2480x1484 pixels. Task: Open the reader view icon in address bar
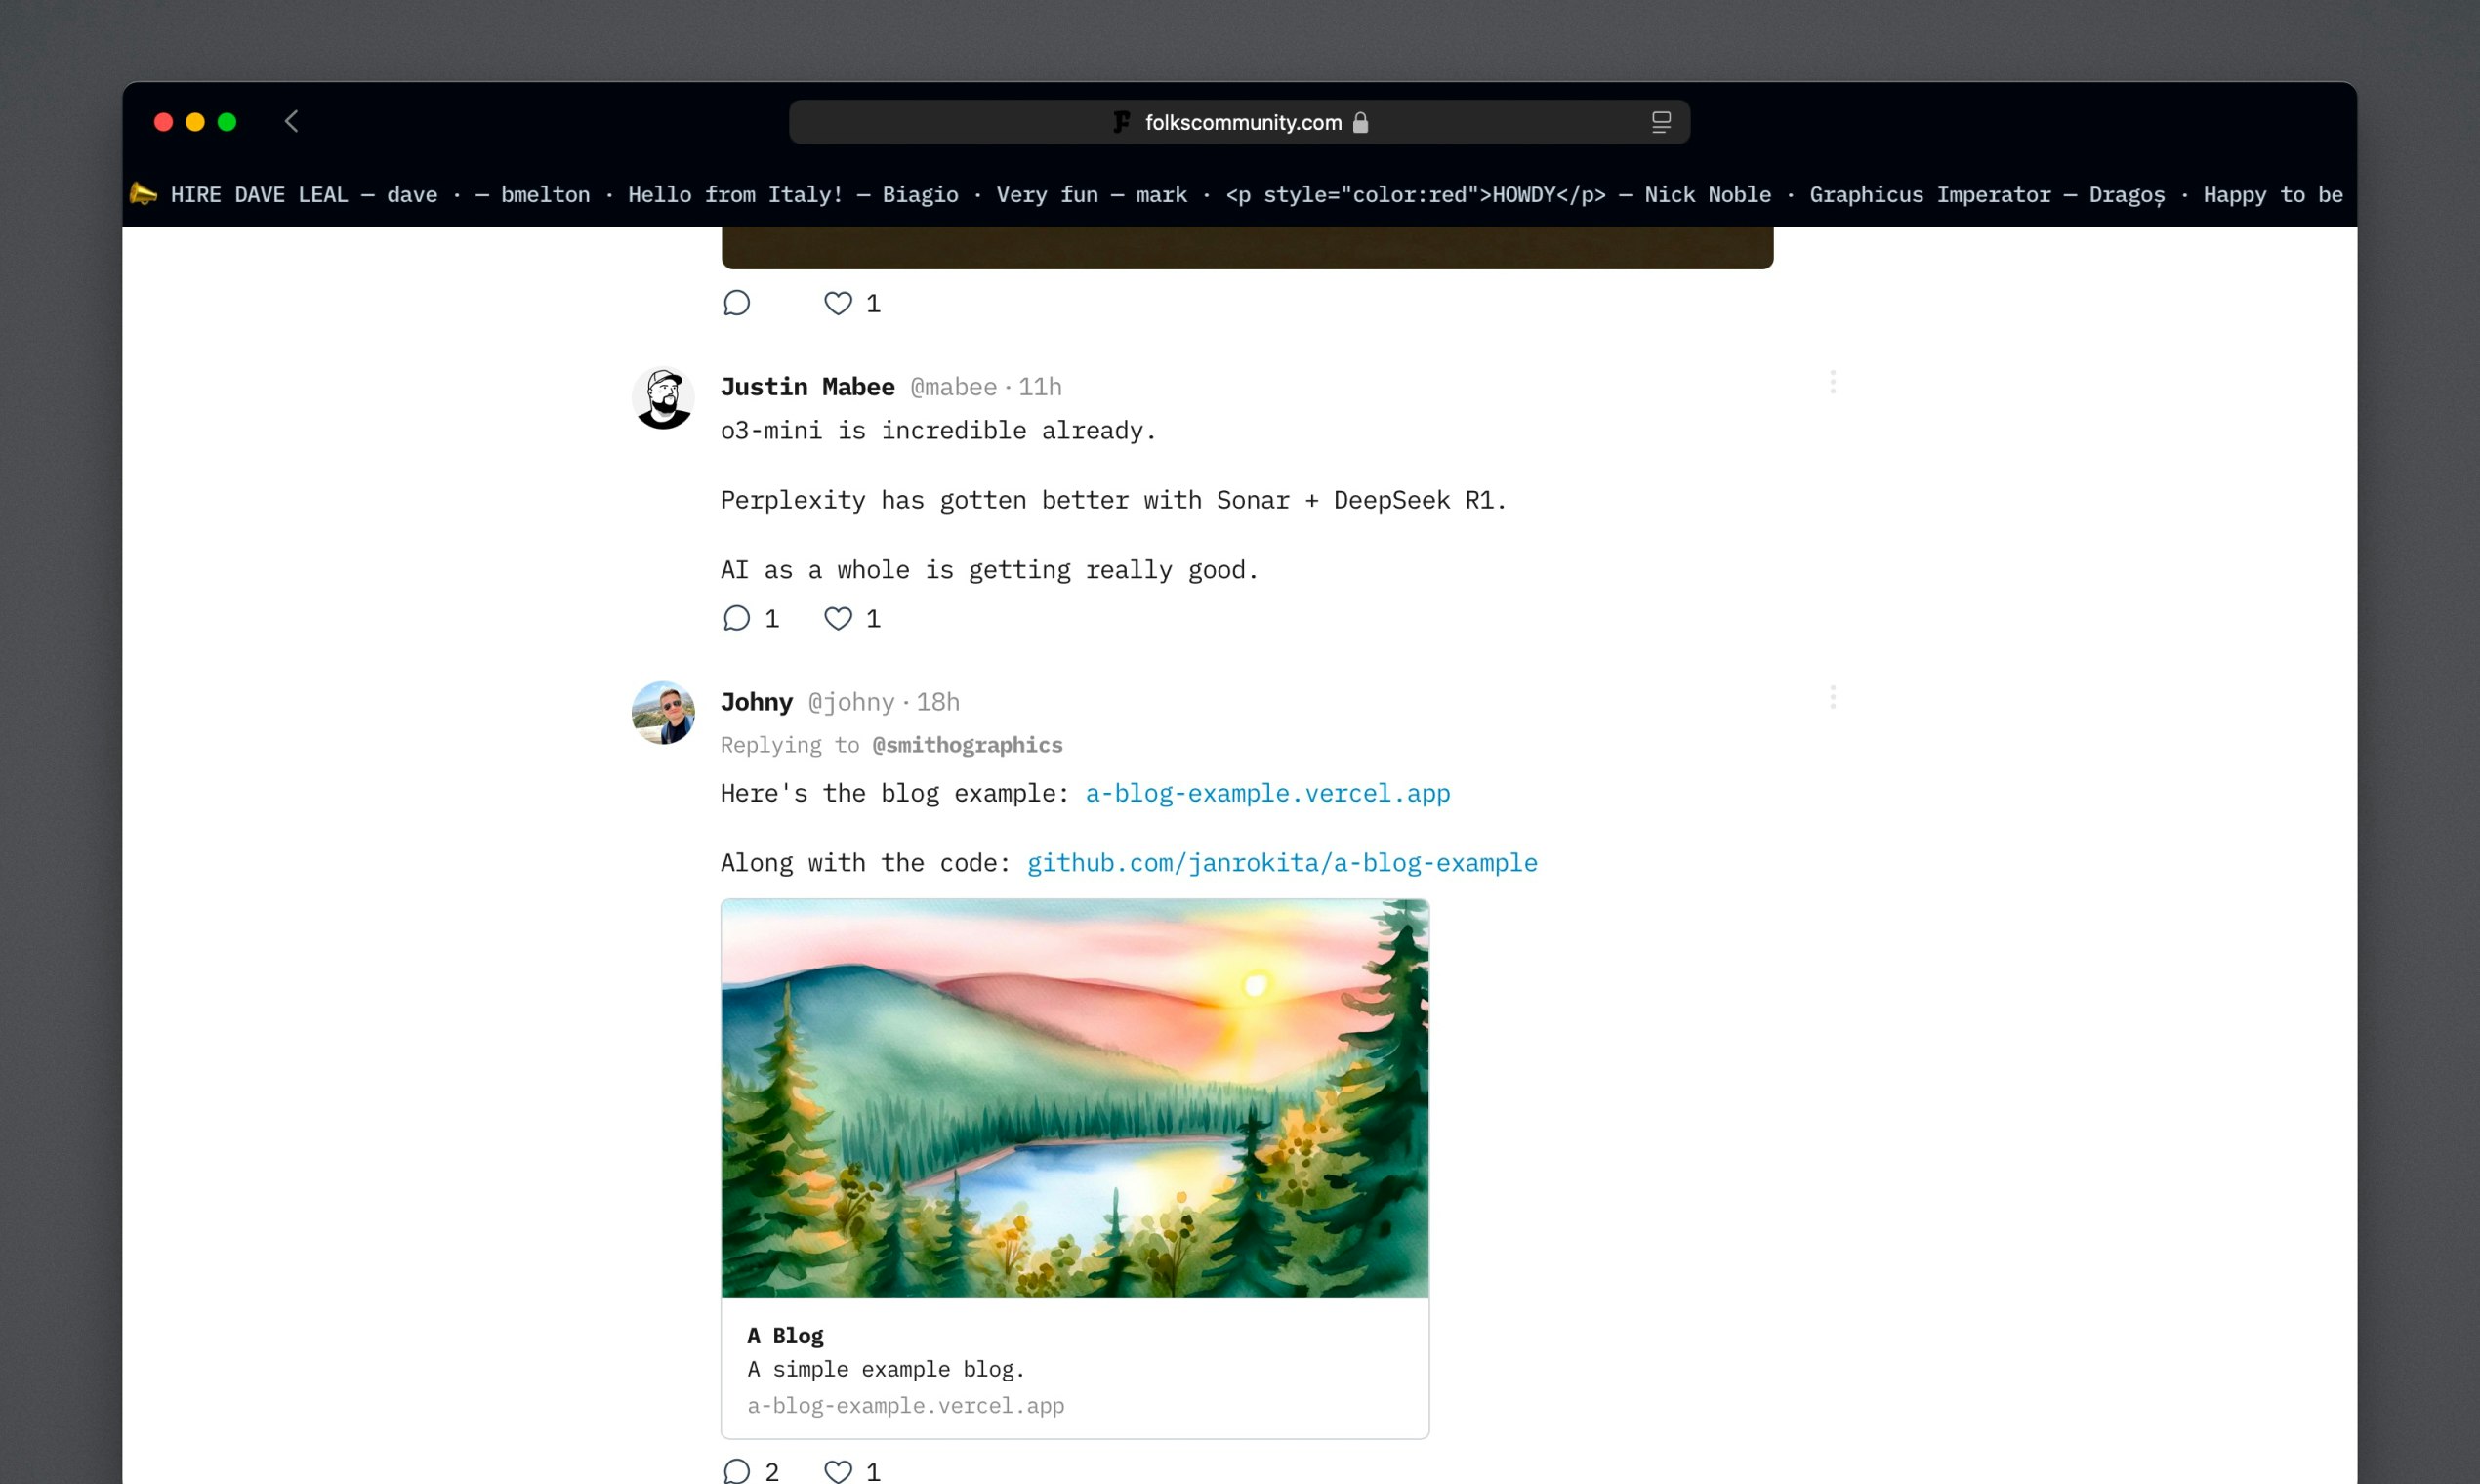coord(1661,122)
